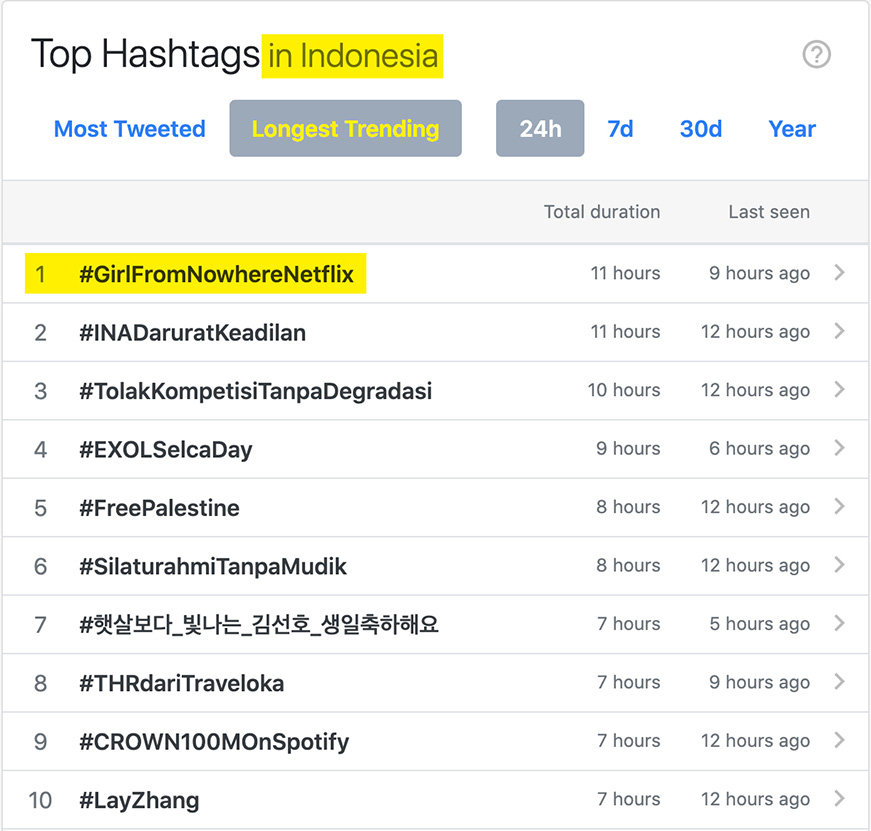The width and height of the screenshot is (871, 831).
Task: Switch to Most Tweeted view
Action: click(130, 129)
